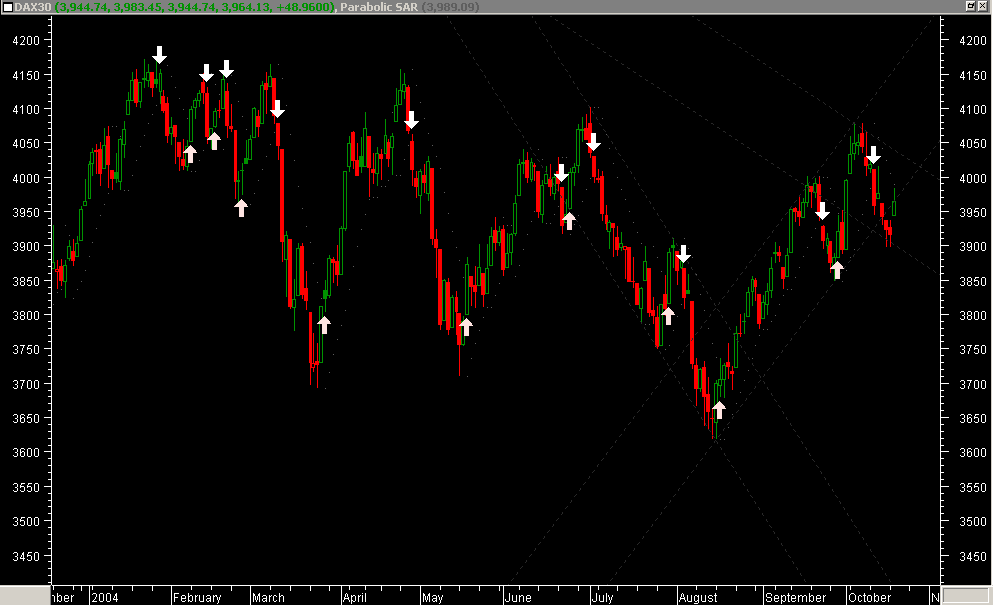Click the 4200 label on right price axis
This screenshot has width=993, height=605.
(973, 41)
